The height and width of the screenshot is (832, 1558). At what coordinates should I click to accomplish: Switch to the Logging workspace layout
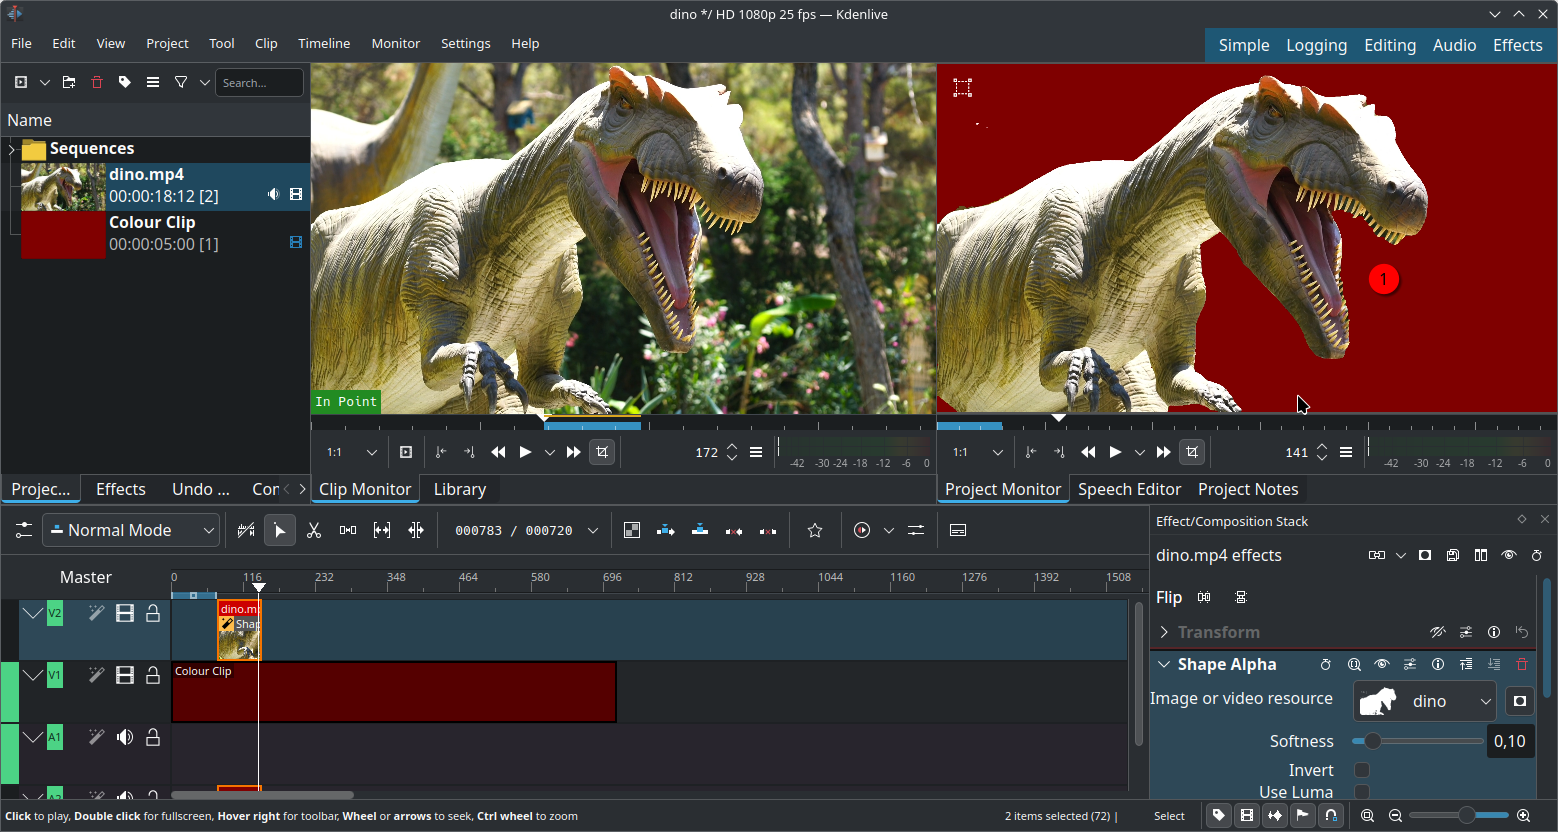pos(1316,45)
